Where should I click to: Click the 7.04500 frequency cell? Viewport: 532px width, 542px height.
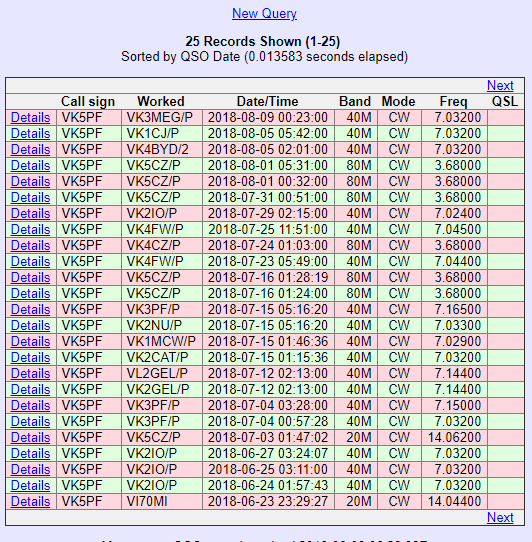tap(454, 230)
